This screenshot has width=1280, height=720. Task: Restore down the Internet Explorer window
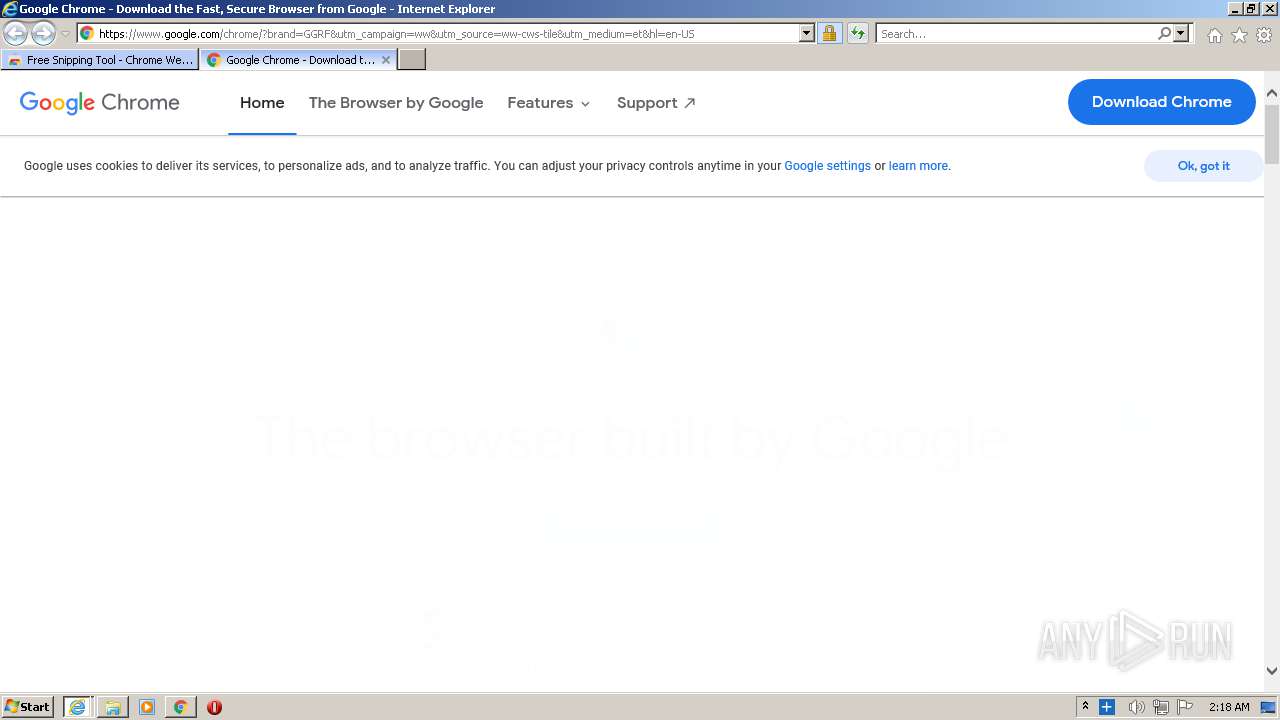coord(1251,8)
